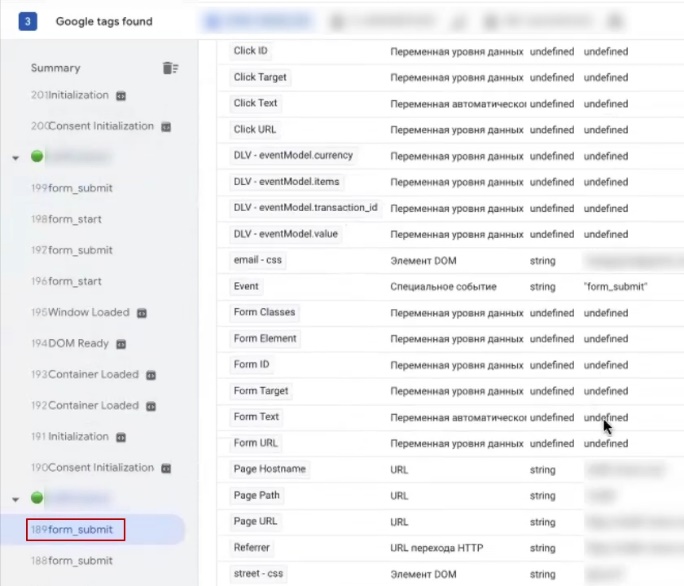Image resolution: width=684 pixels, height=586 pixels.
Task: Collapse the upper page group arrow
Action: pyautogui.click(x=15, y=158)
